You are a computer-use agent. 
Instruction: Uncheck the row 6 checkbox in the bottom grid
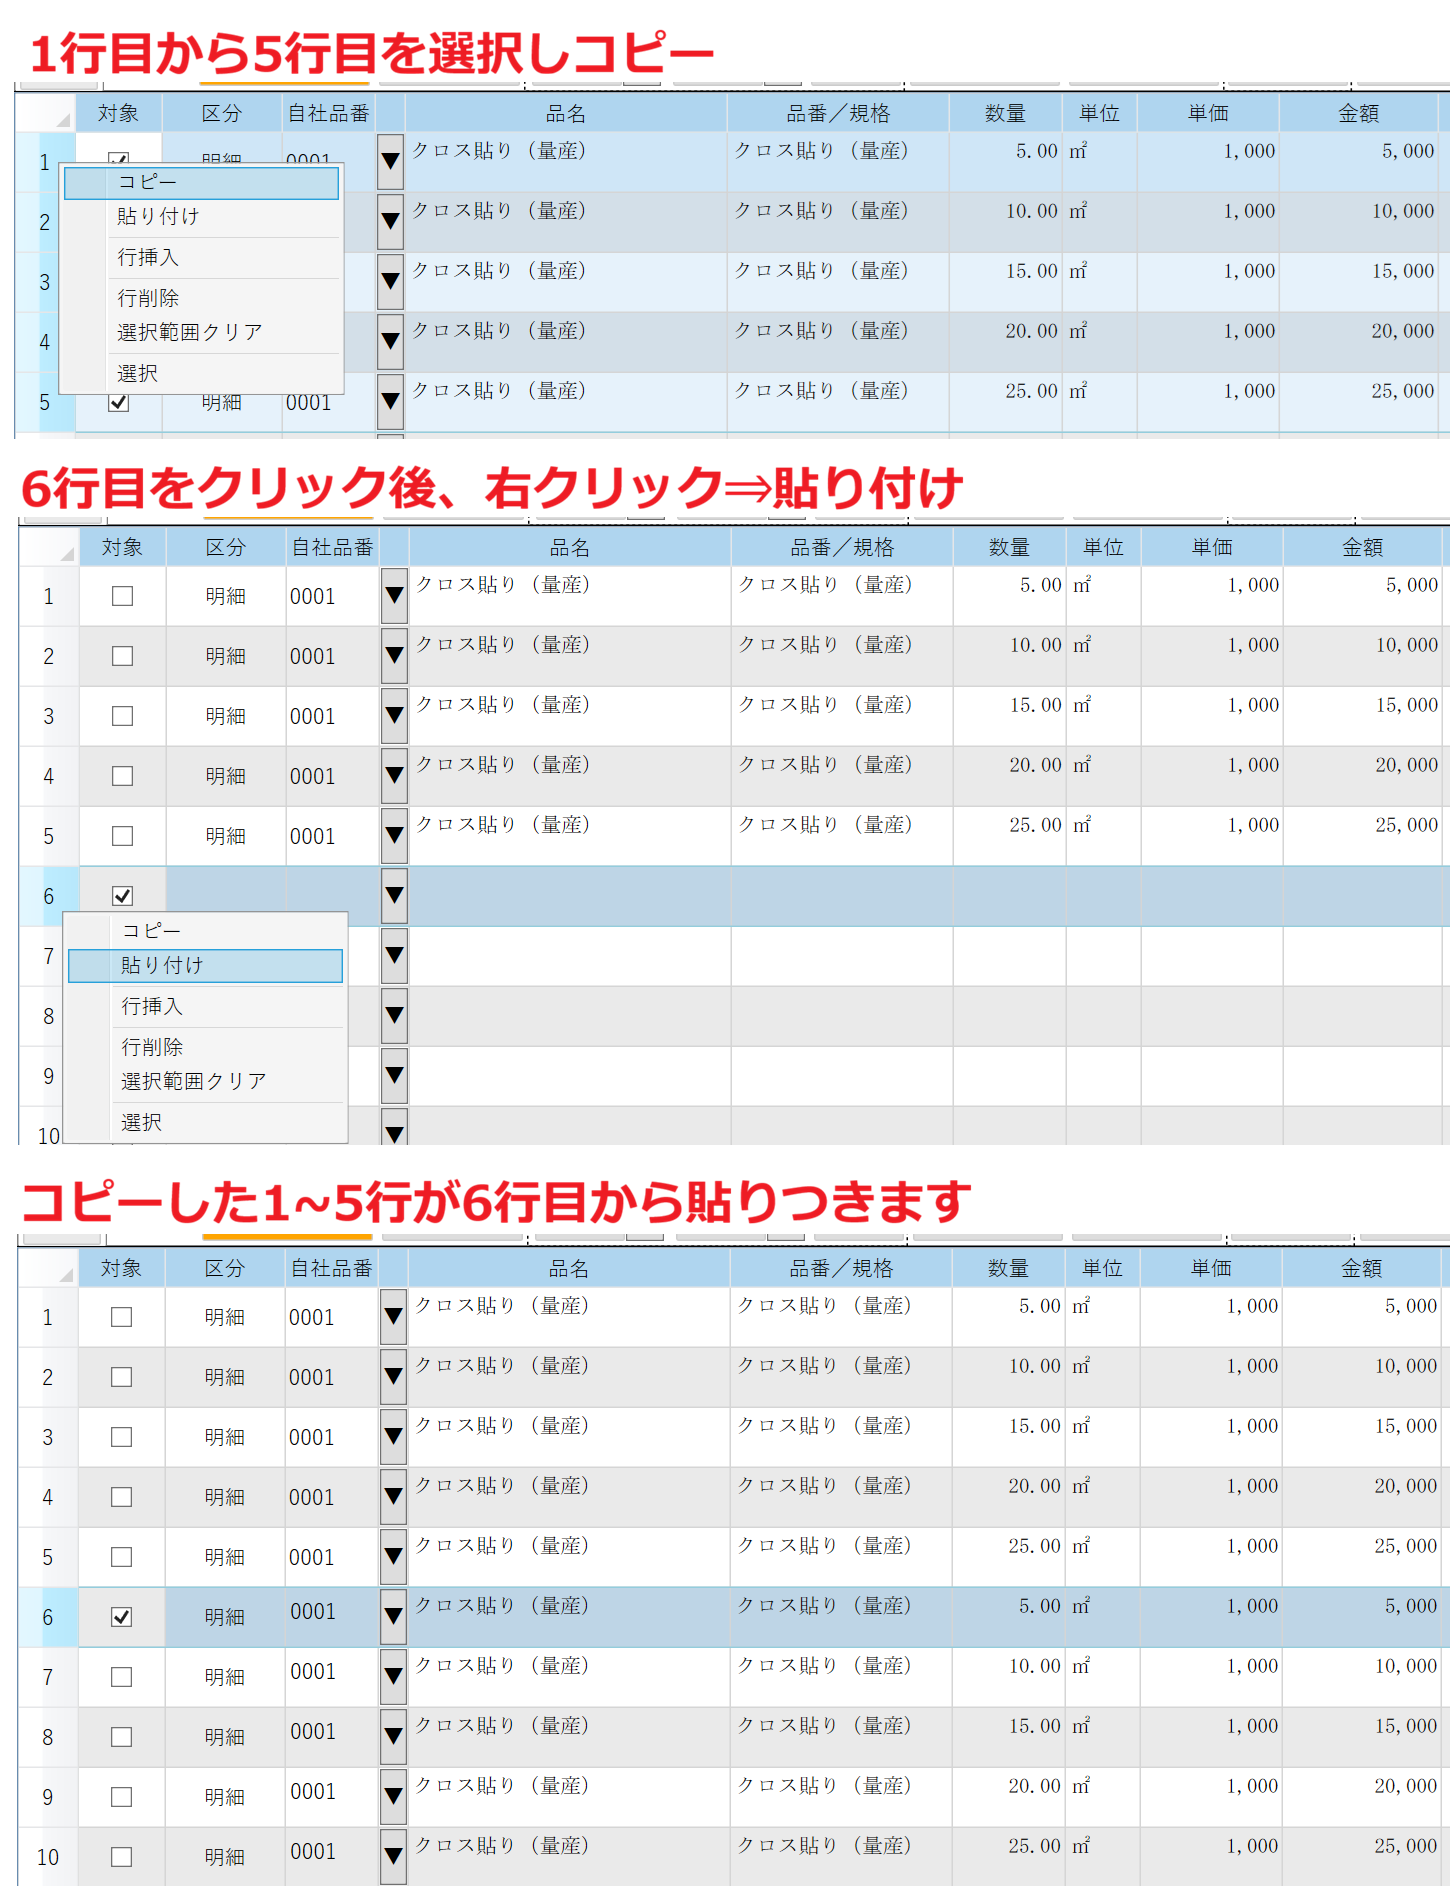[122, 1617]
